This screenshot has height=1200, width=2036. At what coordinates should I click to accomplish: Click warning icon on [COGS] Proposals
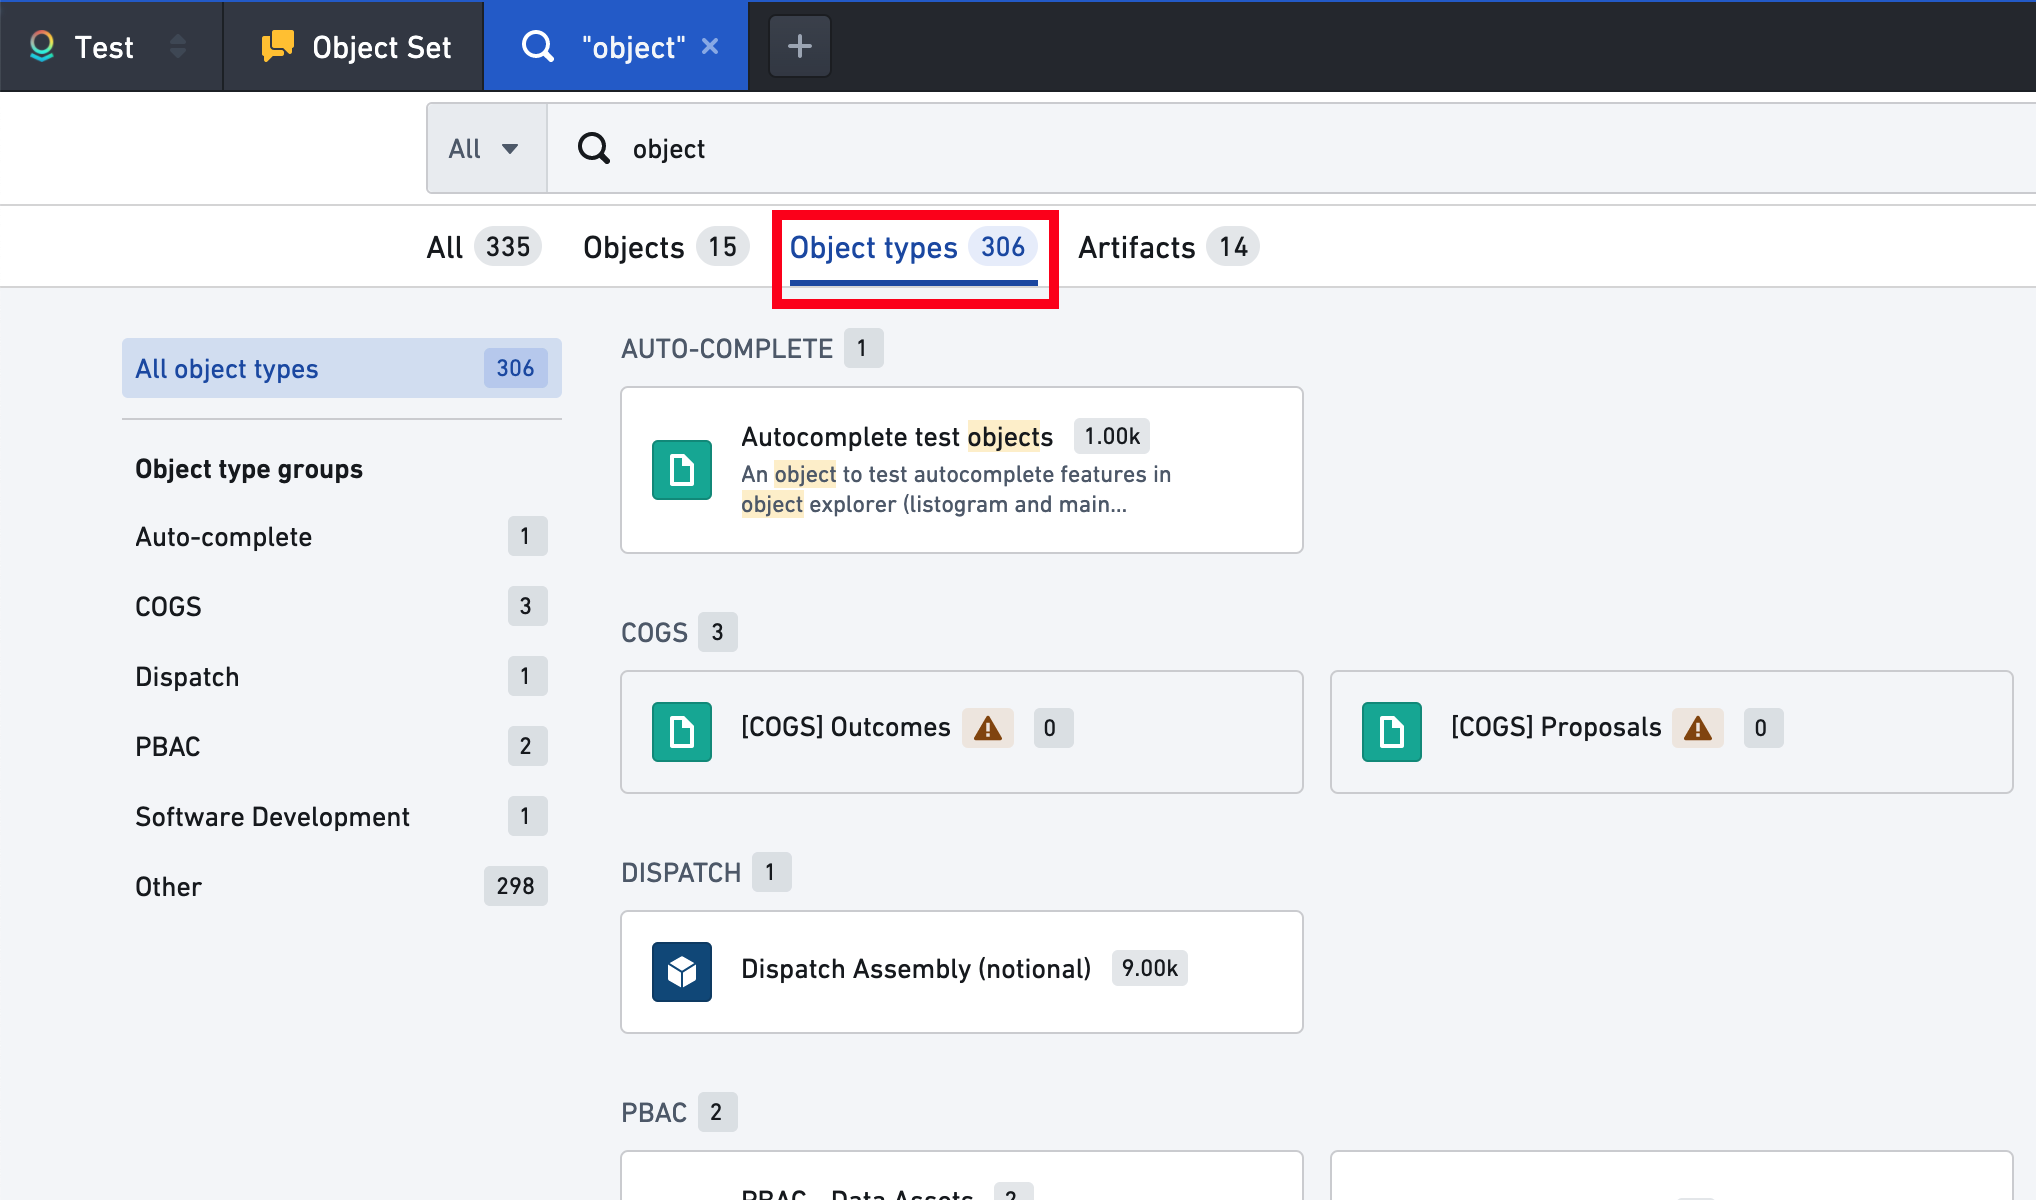click(x=1698, y=728)
